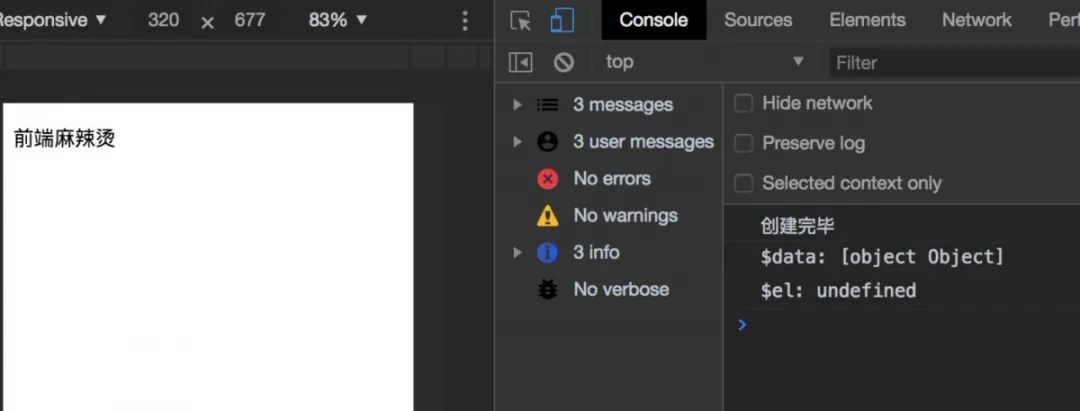Click the blue info icon

tap(547, 253)
